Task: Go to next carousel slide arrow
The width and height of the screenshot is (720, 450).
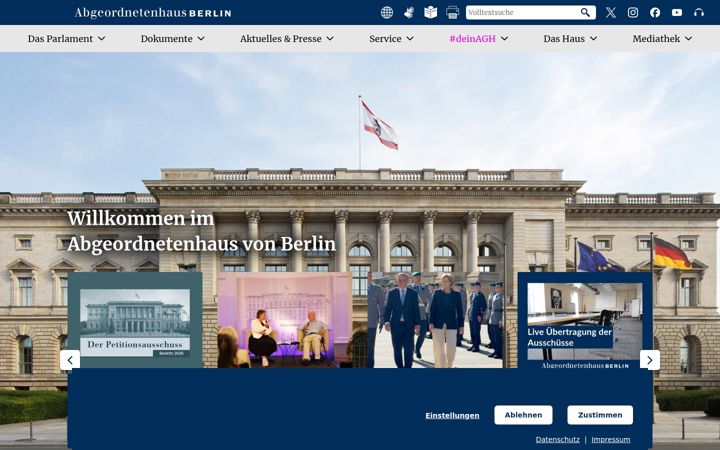Action: (650, 360)
